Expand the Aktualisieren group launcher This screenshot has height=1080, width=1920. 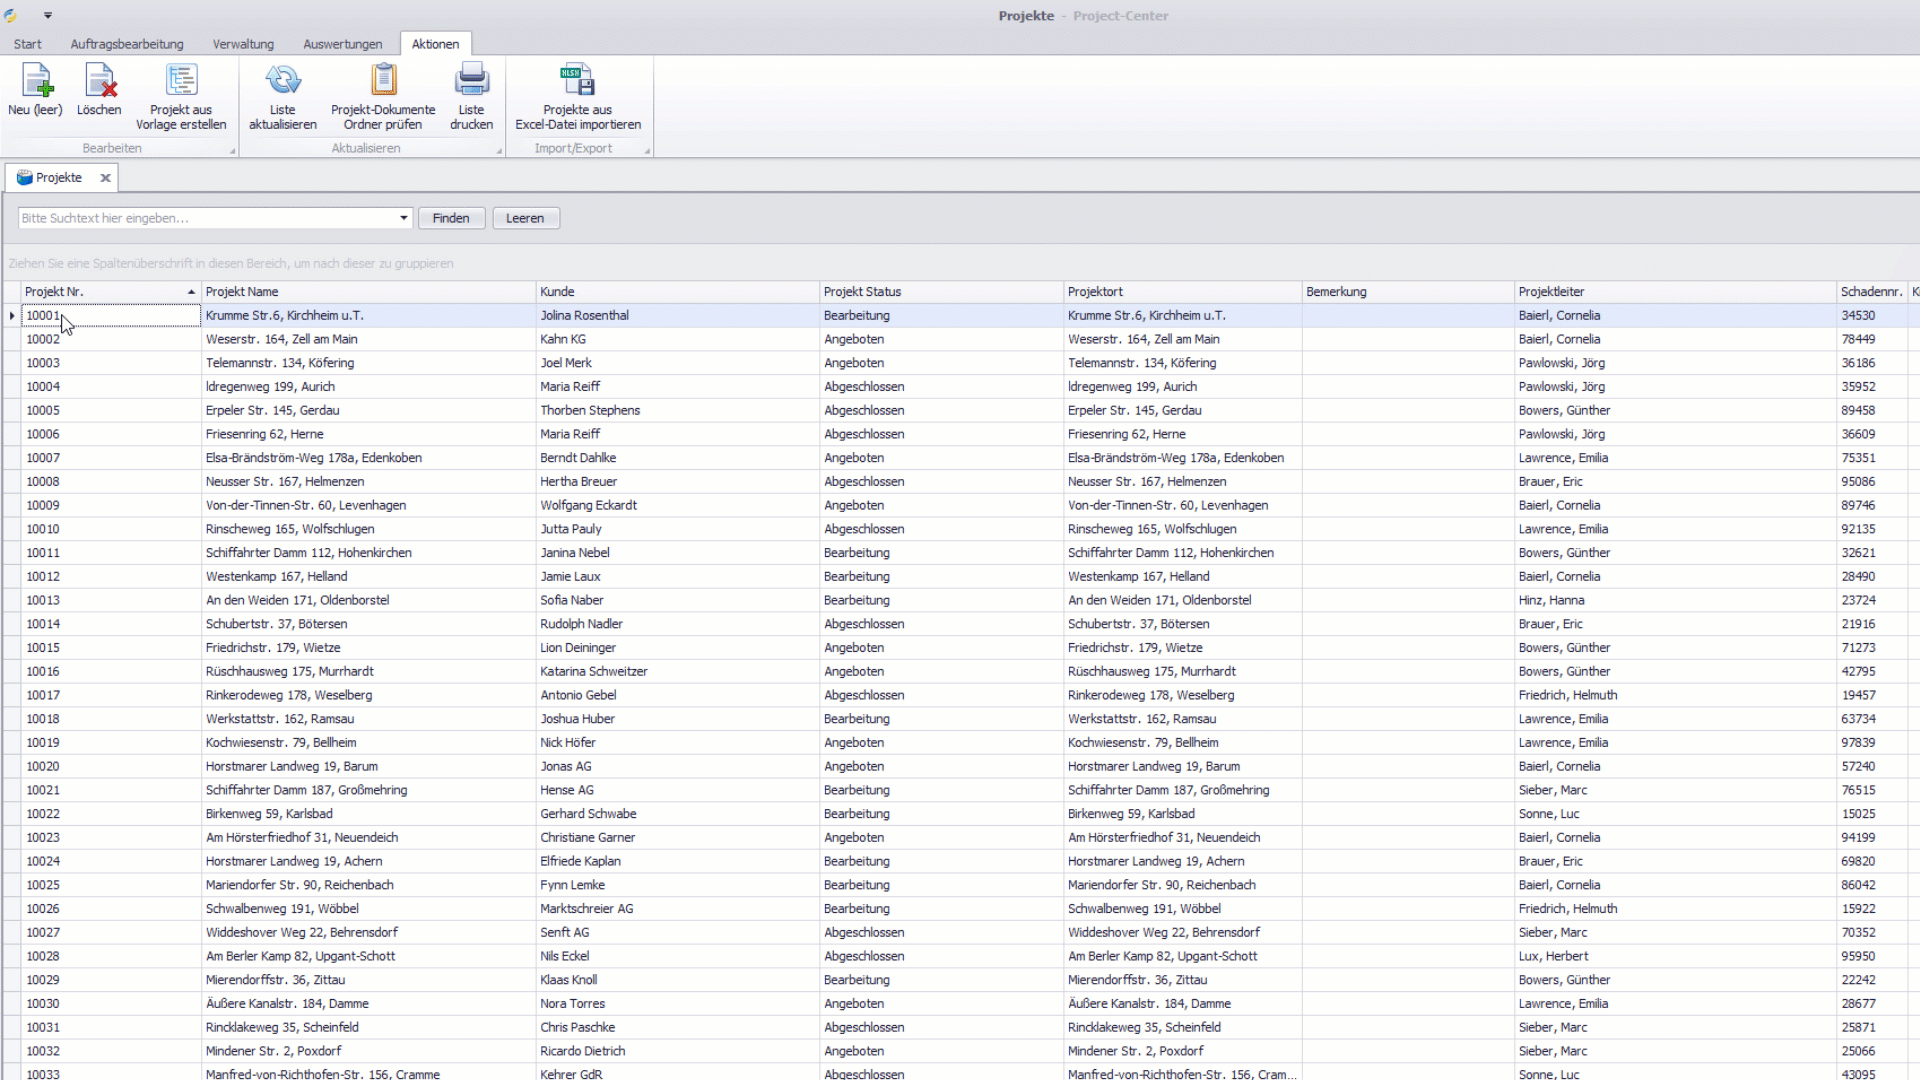499,151
